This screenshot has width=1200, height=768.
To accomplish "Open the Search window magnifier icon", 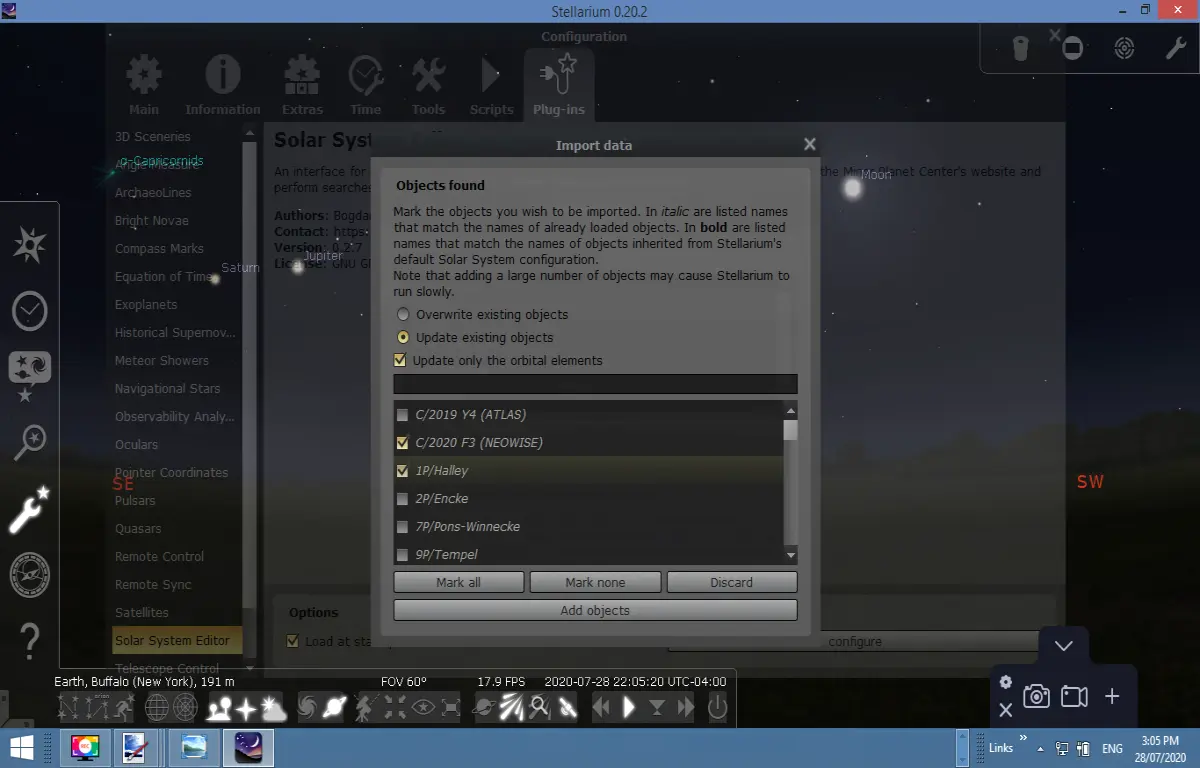I will 30,443.
